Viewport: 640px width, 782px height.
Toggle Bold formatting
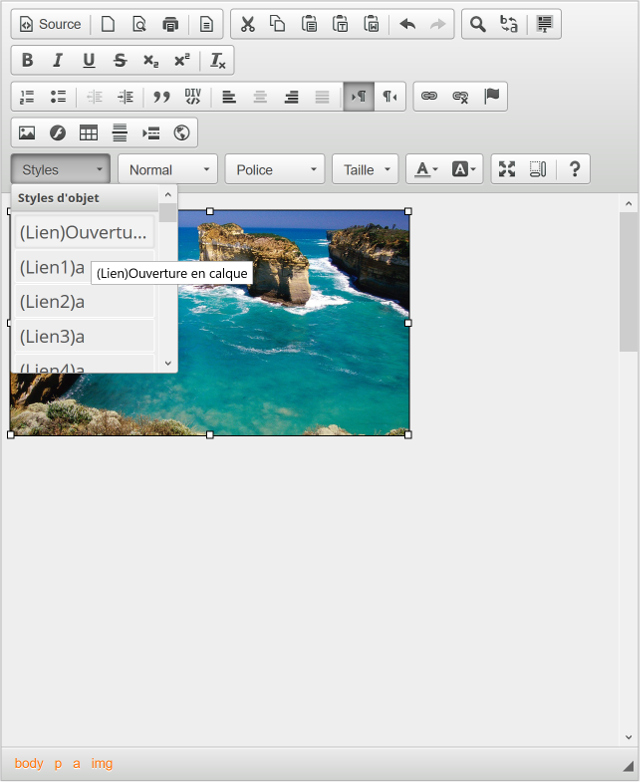click(27, 61)
